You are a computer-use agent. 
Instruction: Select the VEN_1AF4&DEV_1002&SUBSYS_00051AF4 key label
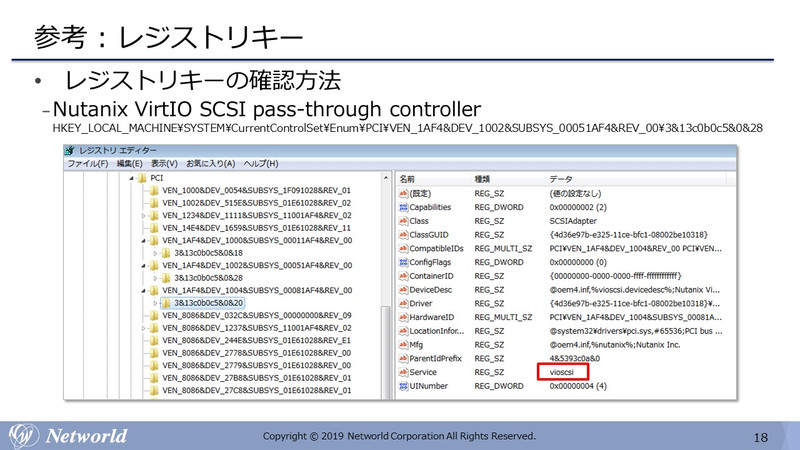[x=257, y=265]
